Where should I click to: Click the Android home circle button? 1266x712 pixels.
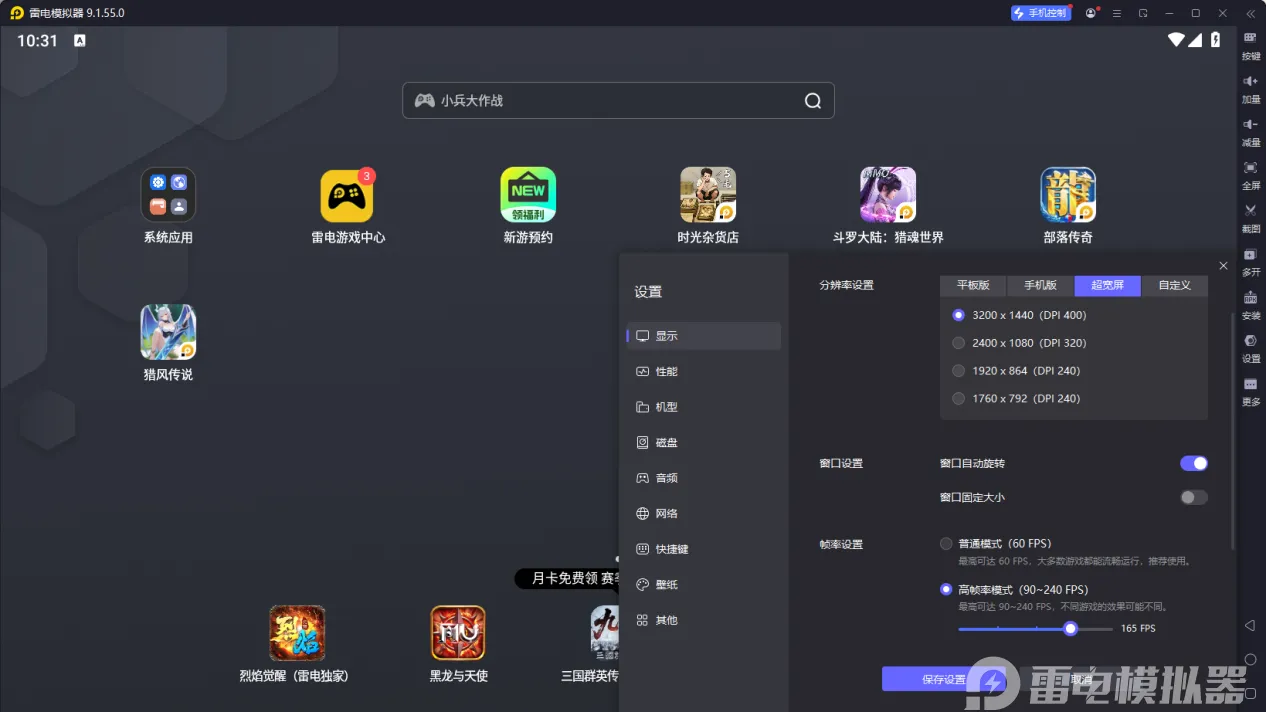click(1250, 659)
